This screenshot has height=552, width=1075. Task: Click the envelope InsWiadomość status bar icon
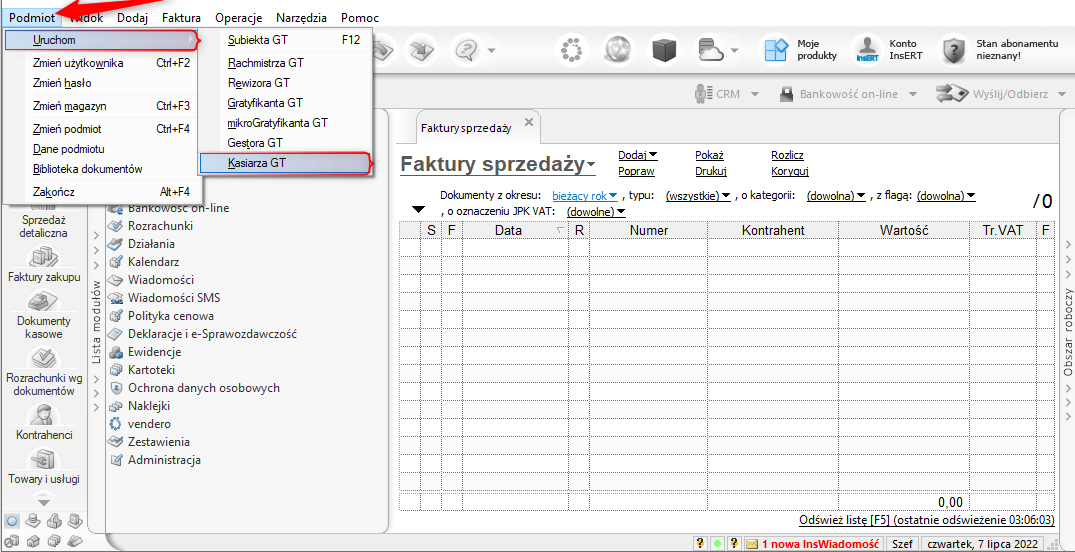pos(751,544)
